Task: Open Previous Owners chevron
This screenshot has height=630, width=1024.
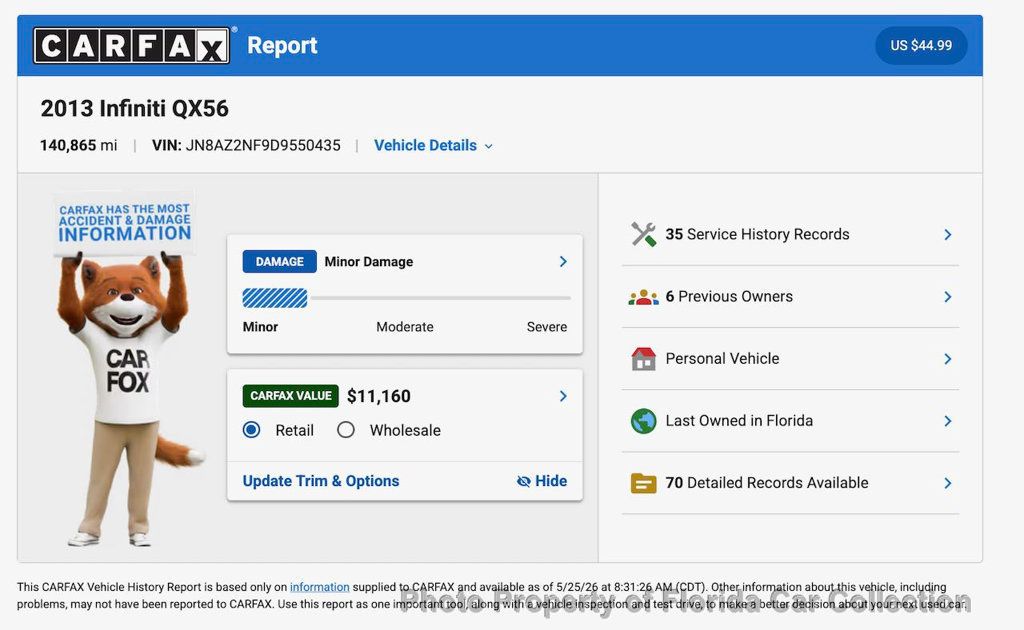Action: (x=948, y=297)
